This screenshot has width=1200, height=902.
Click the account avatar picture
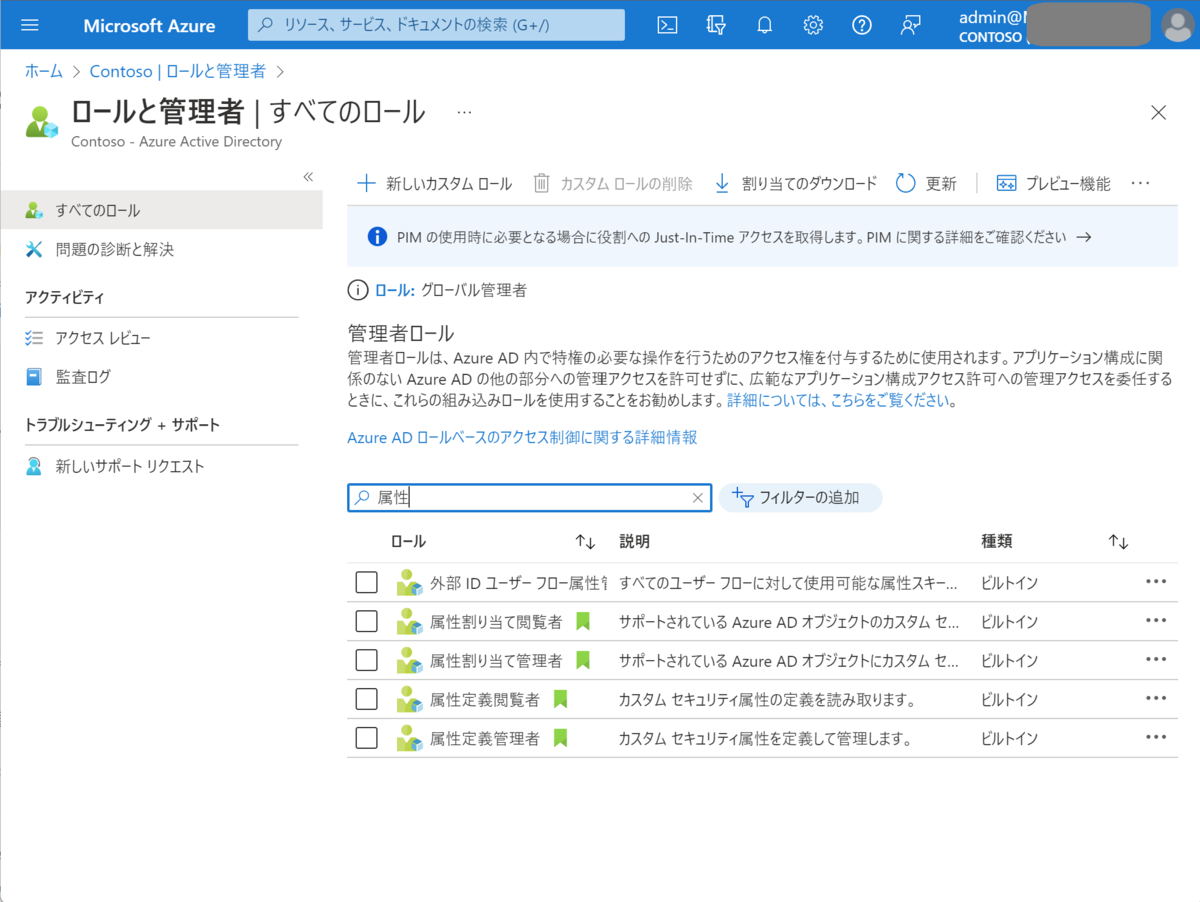pos(1178,25)
